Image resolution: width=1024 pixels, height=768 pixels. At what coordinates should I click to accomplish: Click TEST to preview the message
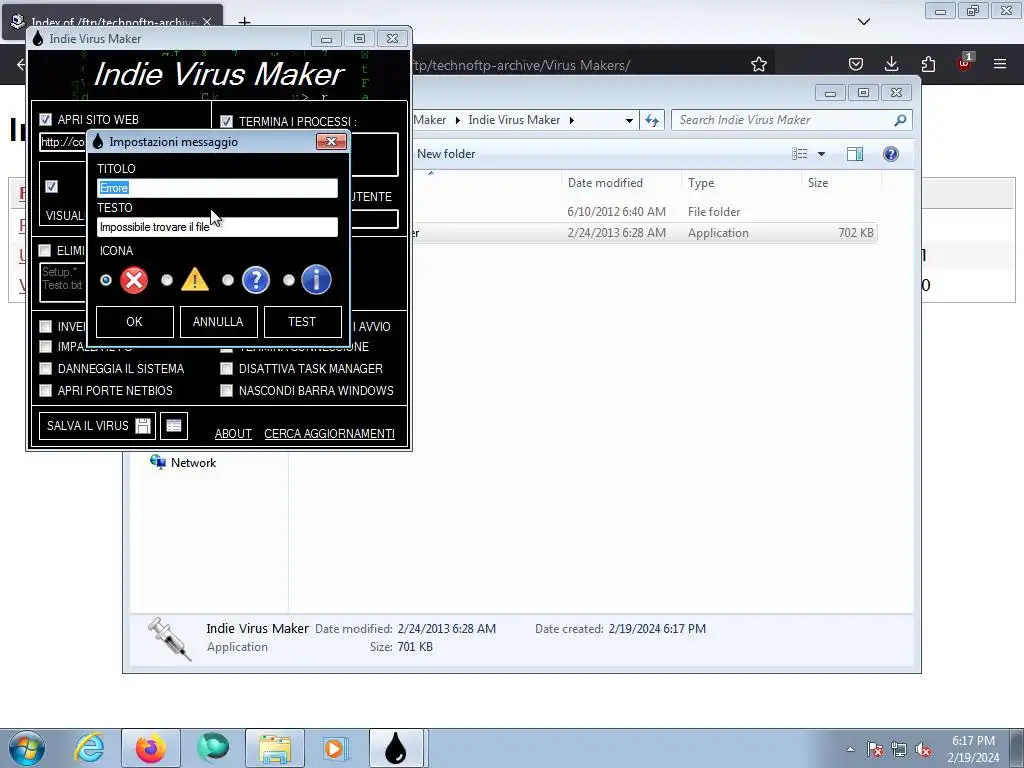302,322
